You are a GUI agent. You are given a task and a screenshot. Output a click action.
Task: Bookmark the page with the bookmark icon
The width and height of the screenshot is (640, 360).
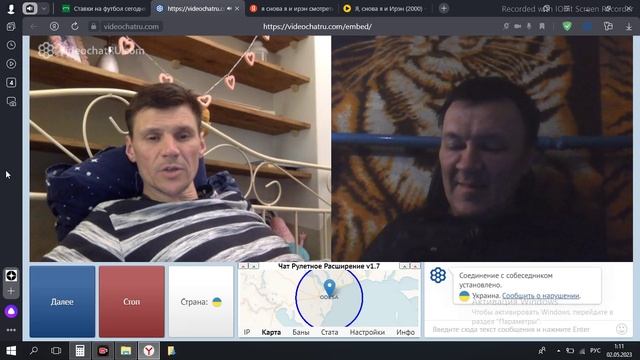pos(542,26)
